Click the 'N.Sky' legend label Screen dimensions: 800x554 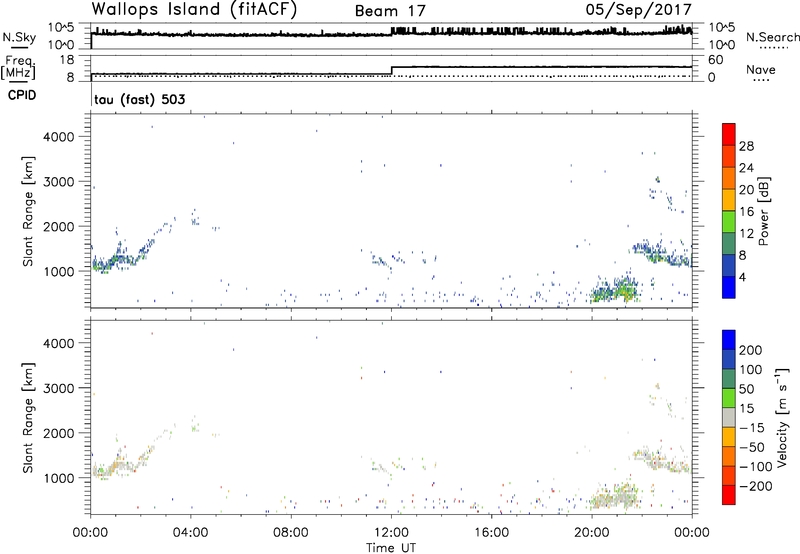coord(19,37)
